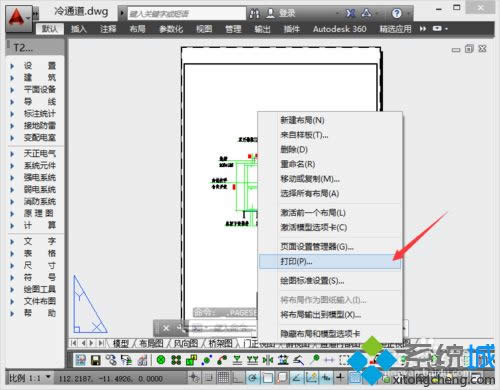Click the green overlapping boxes icon

pyautogui.click(x=191, y=360)
